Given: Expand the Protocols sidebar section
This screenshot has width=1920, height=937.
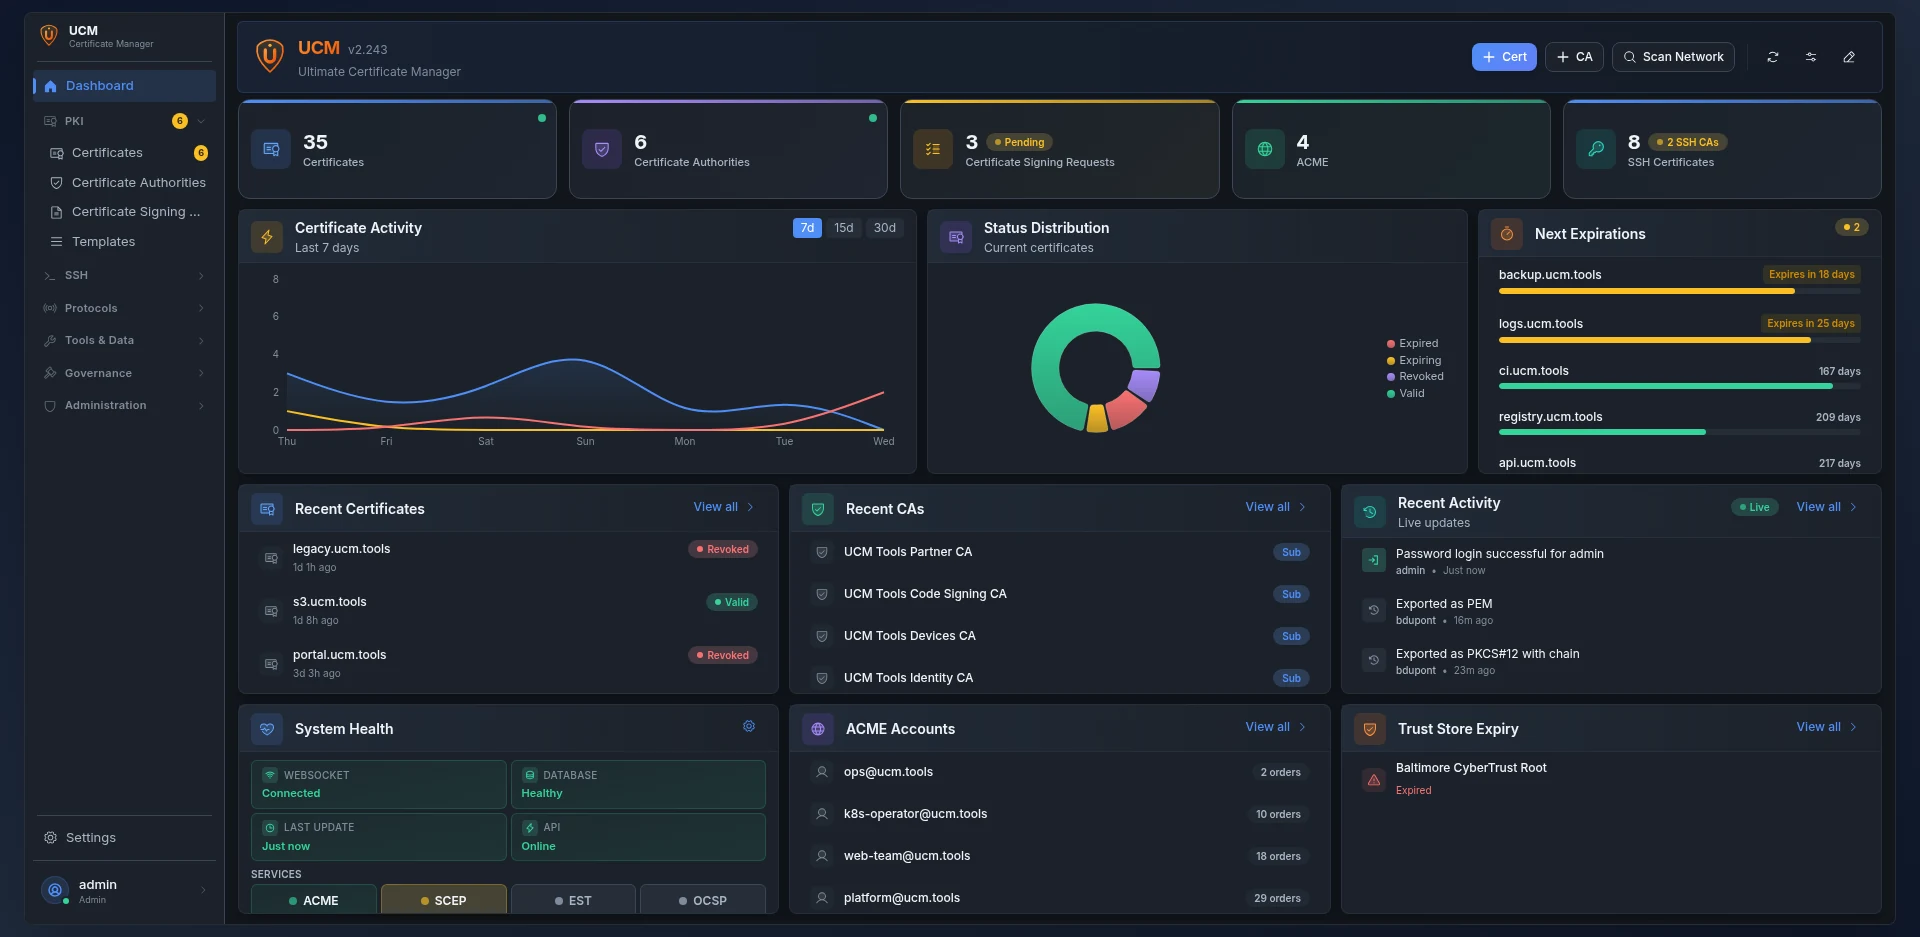Looking at the screenshot, I should pos(124,308).
